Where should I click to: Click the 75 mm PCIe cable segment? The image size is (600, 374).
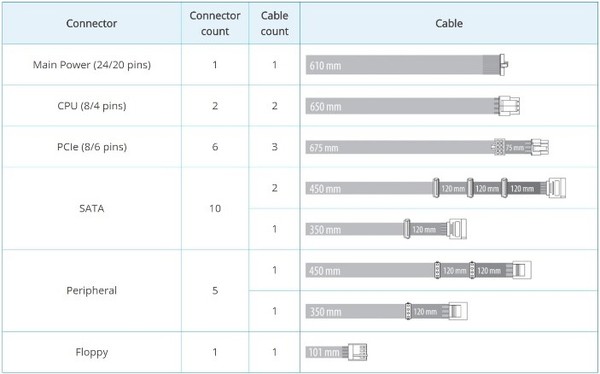click(515, 147)
